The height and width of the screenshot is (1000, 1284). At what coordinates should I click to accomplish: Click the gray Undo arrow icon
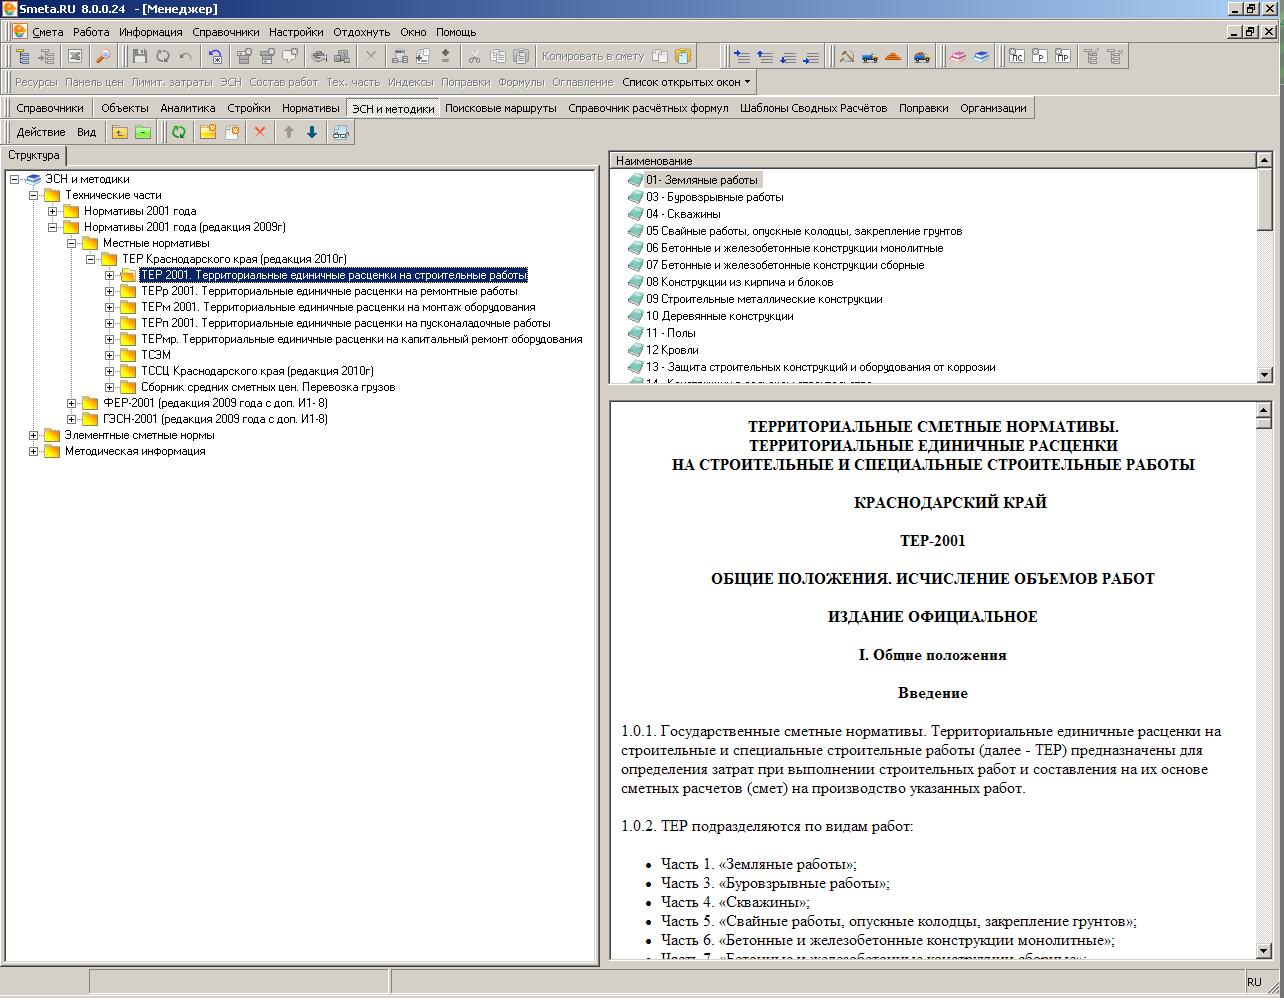tap(186, 57)
